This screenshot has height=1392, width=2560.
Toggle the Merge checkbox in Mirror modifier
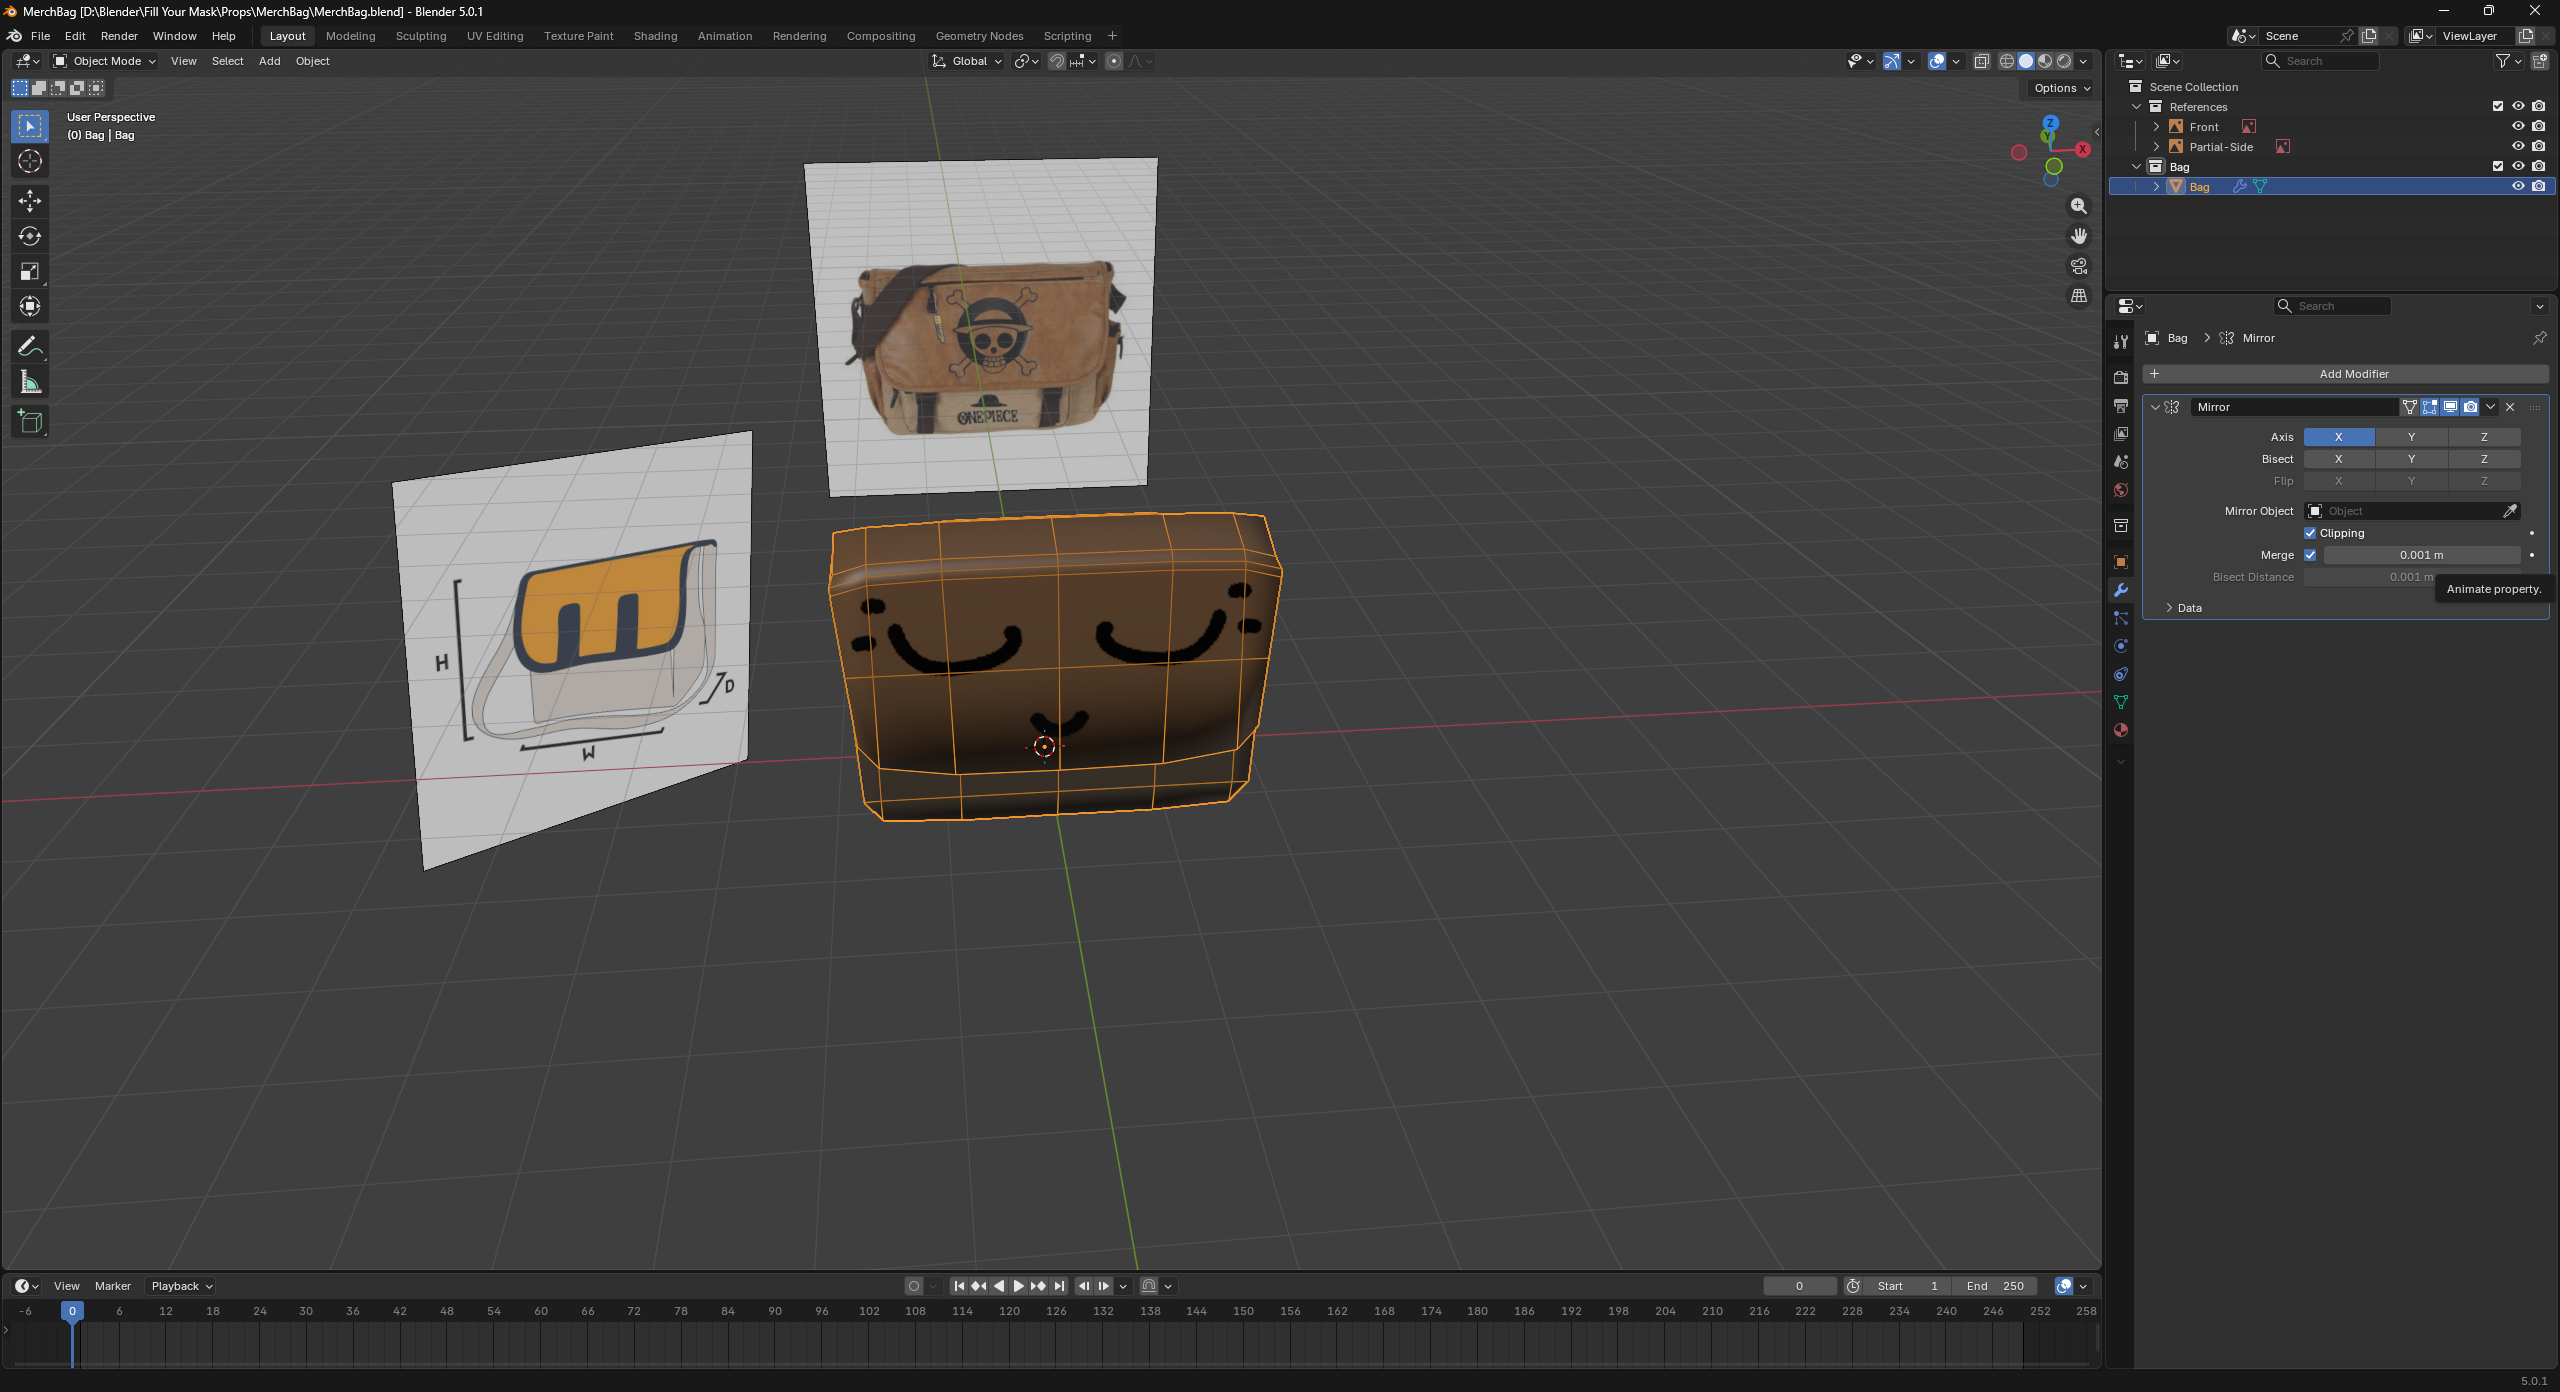[2310, 555]
